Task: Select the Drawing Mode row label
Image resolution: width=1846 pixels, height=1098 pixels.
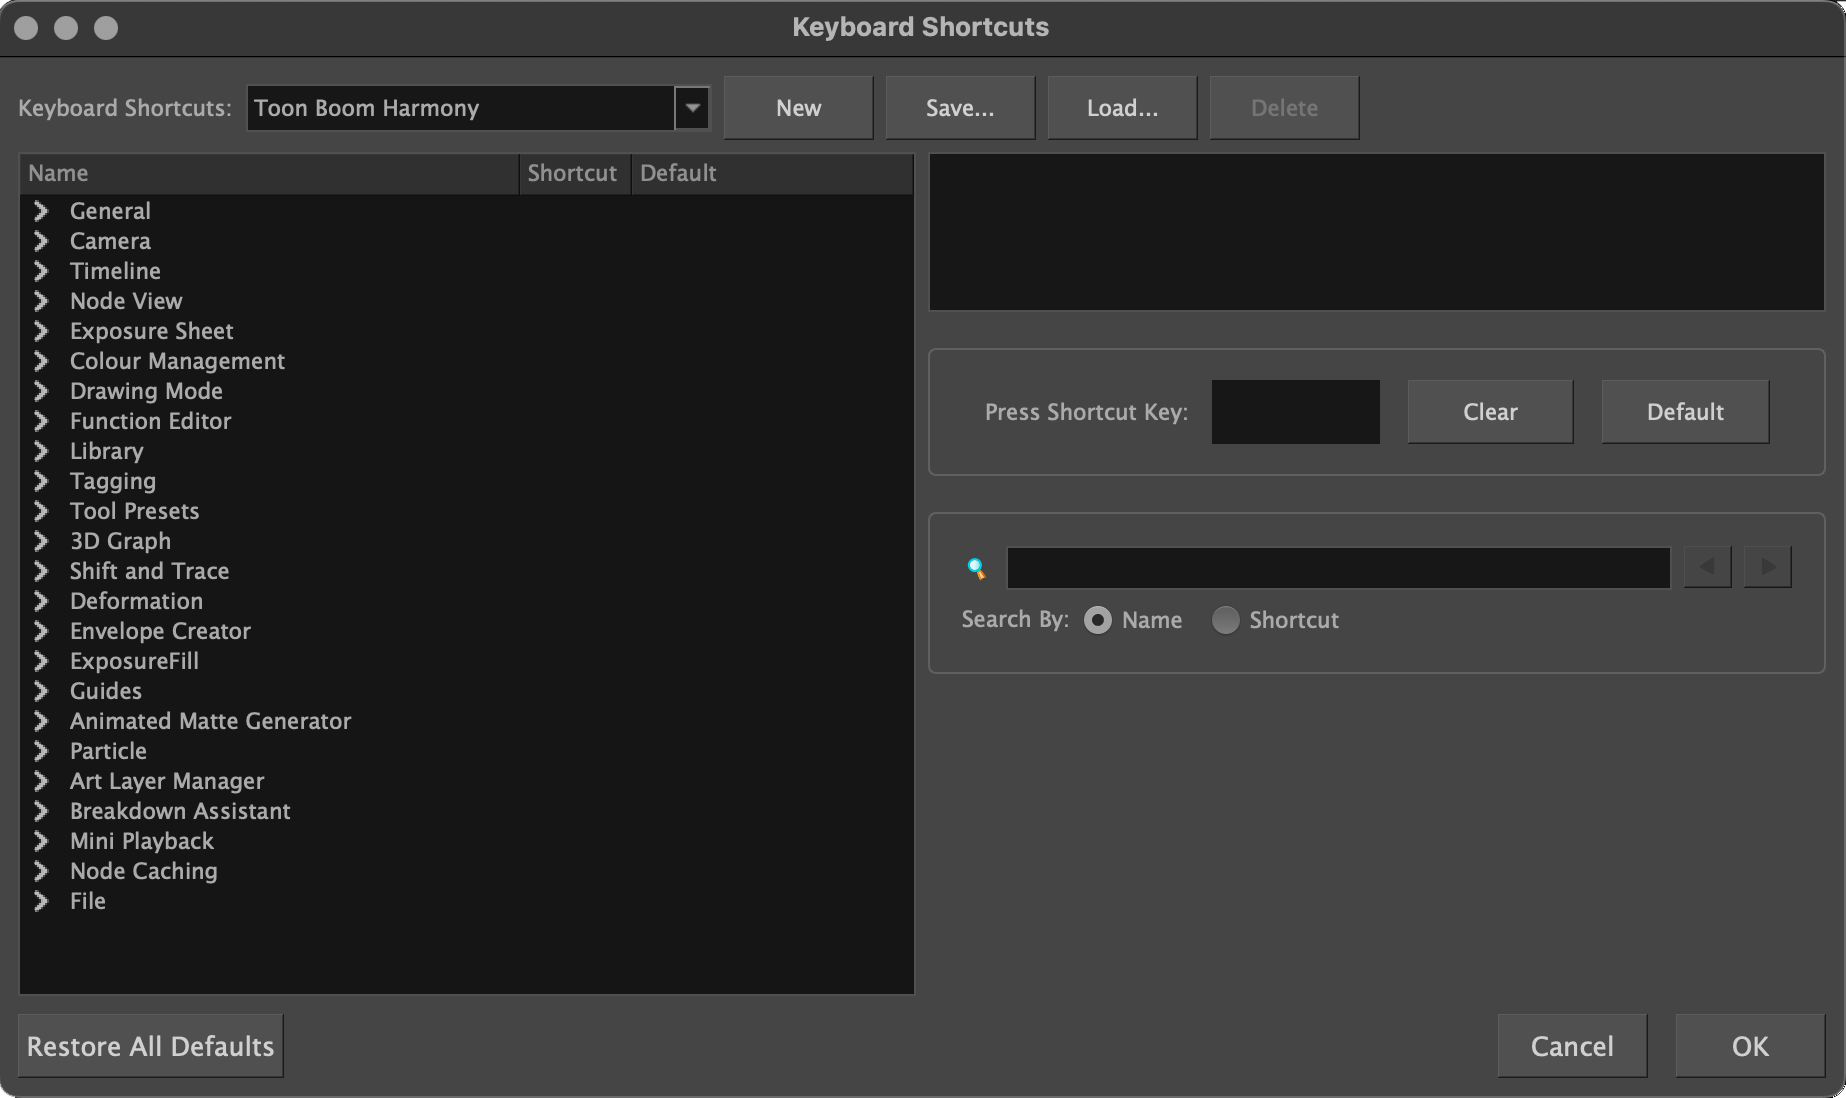Action: tap(146, 391)
